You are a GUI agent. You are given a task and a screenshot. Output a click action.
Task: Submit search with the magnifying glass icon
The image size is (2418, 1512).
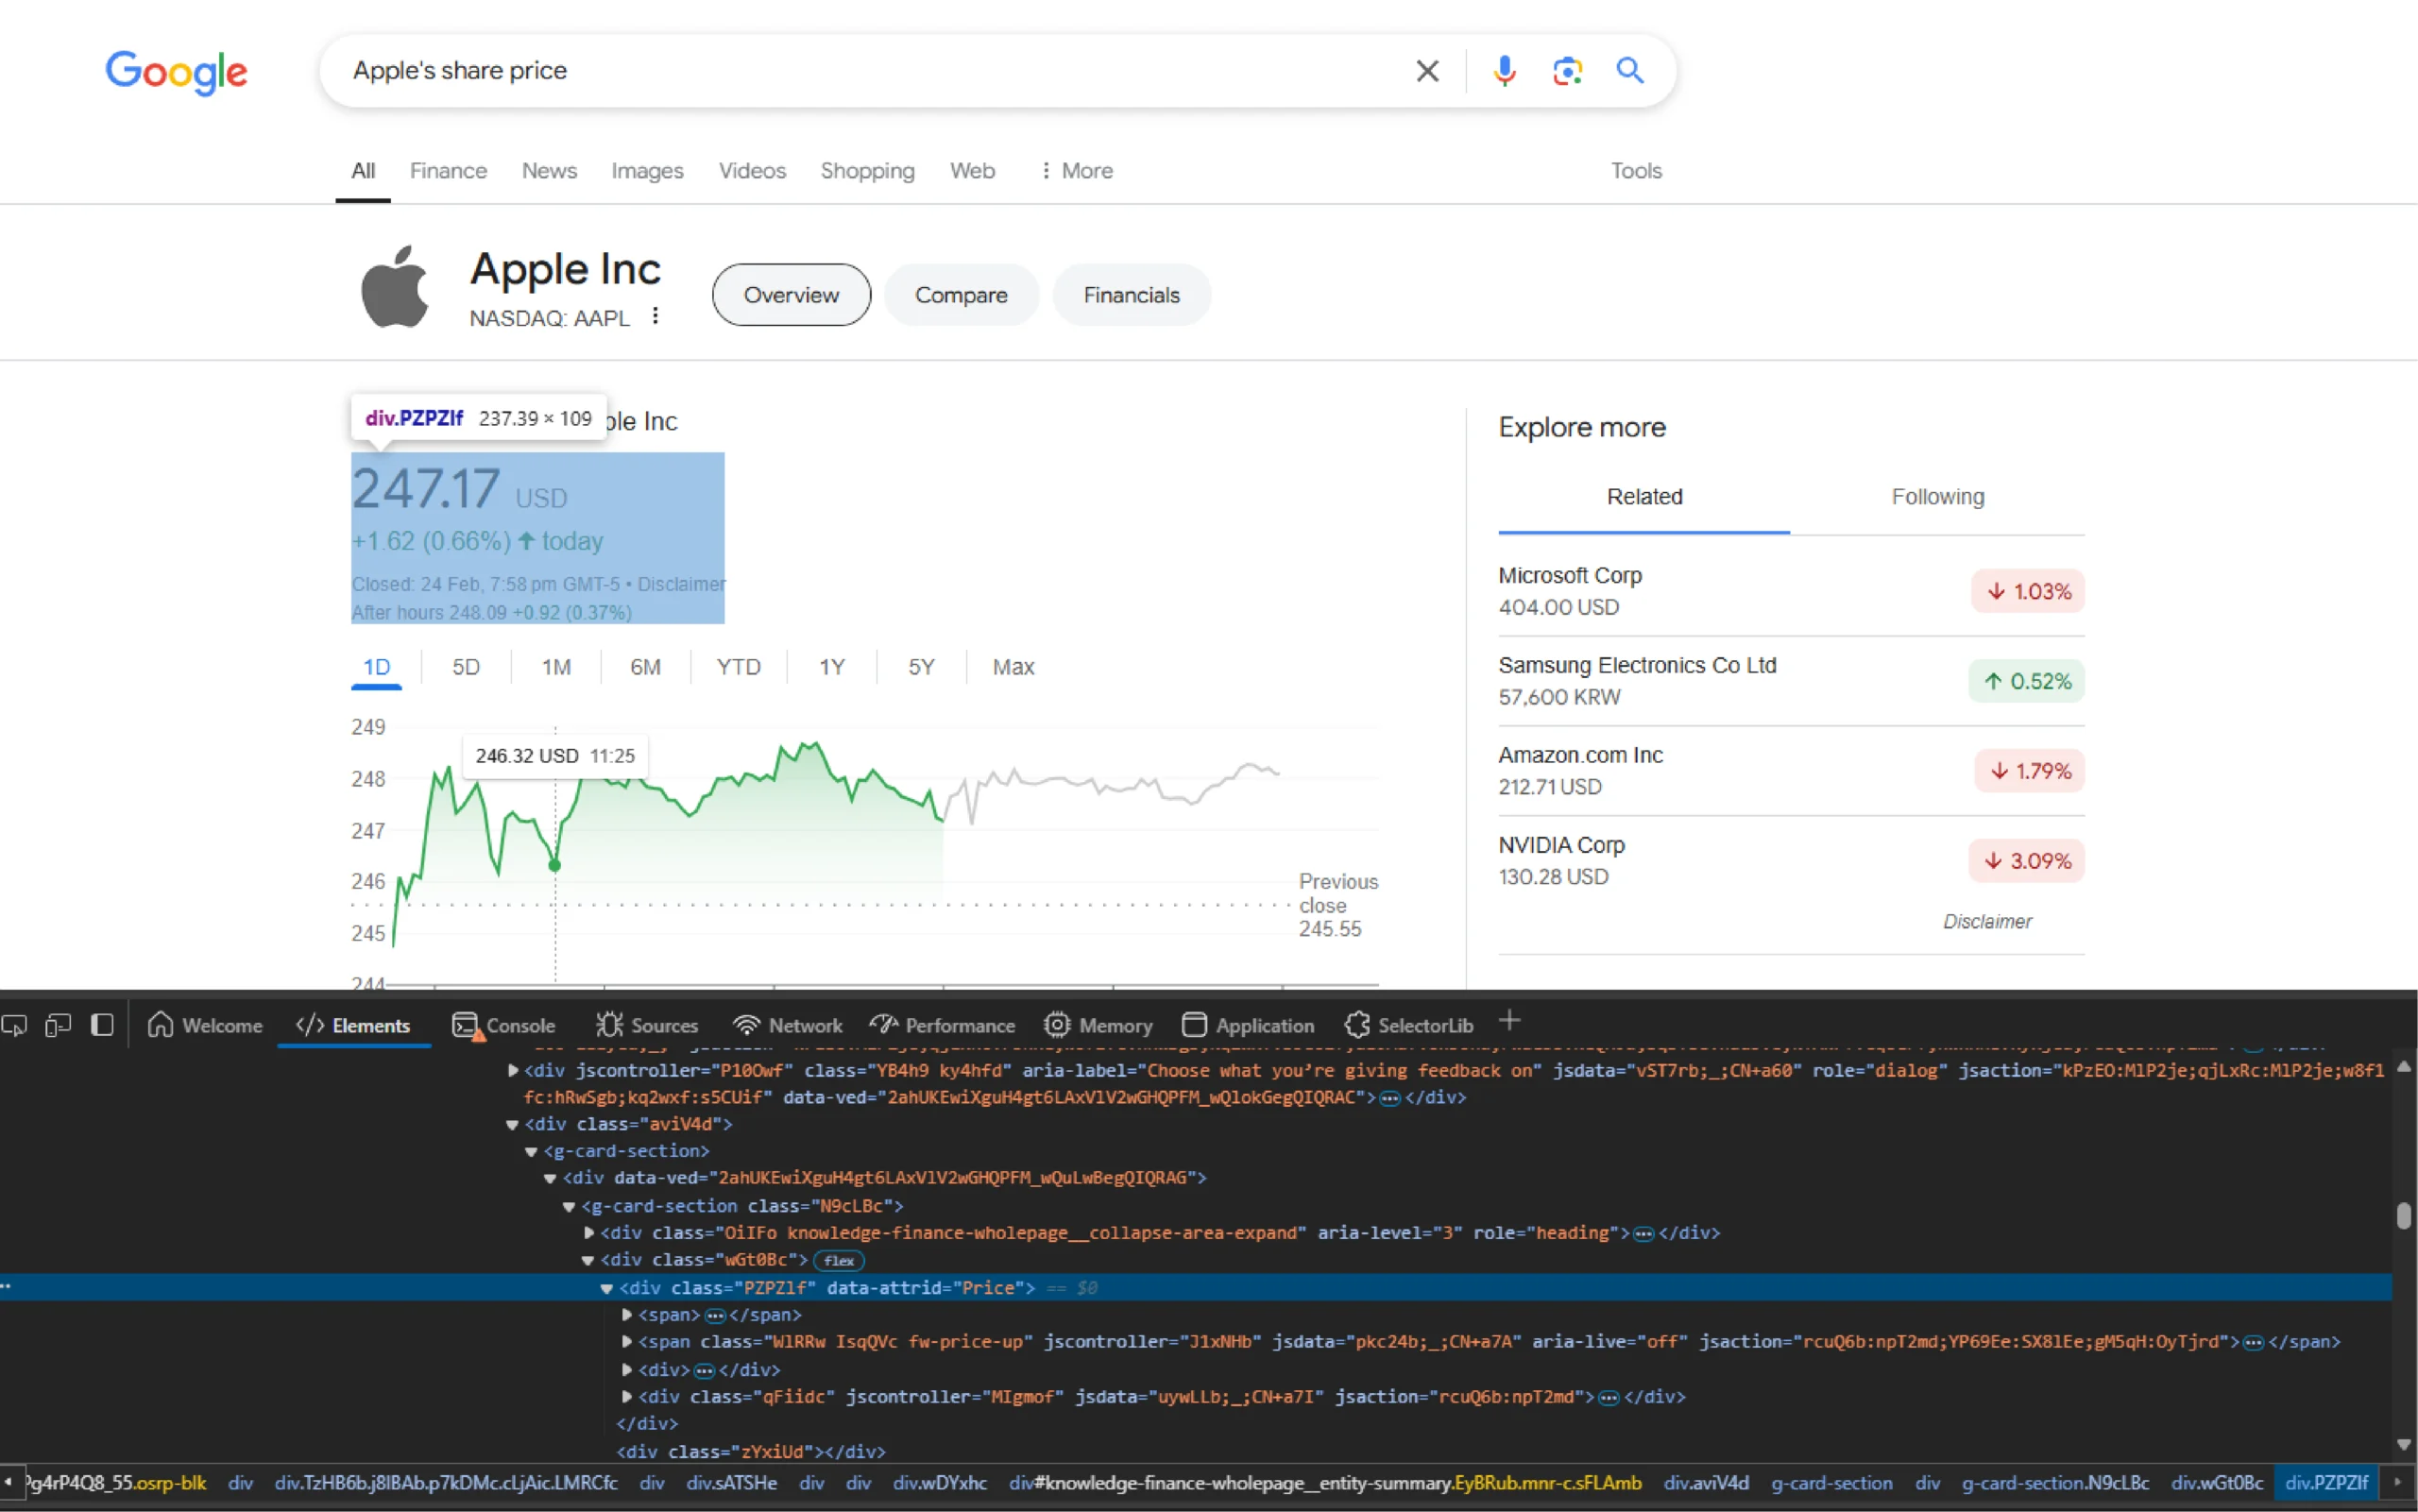(1630, 70)
